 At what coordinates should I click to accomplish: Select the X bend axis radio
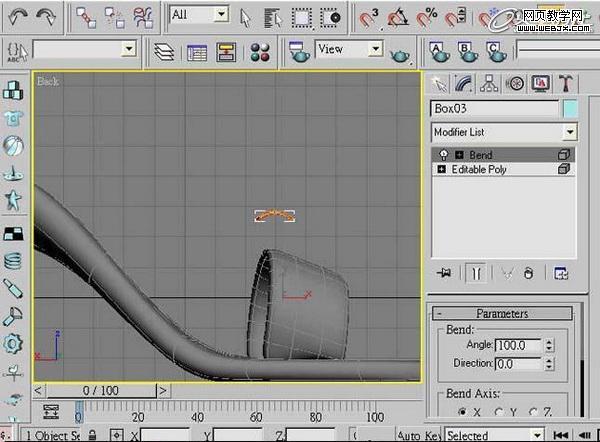pyautogui.click(x=463, y=412)
